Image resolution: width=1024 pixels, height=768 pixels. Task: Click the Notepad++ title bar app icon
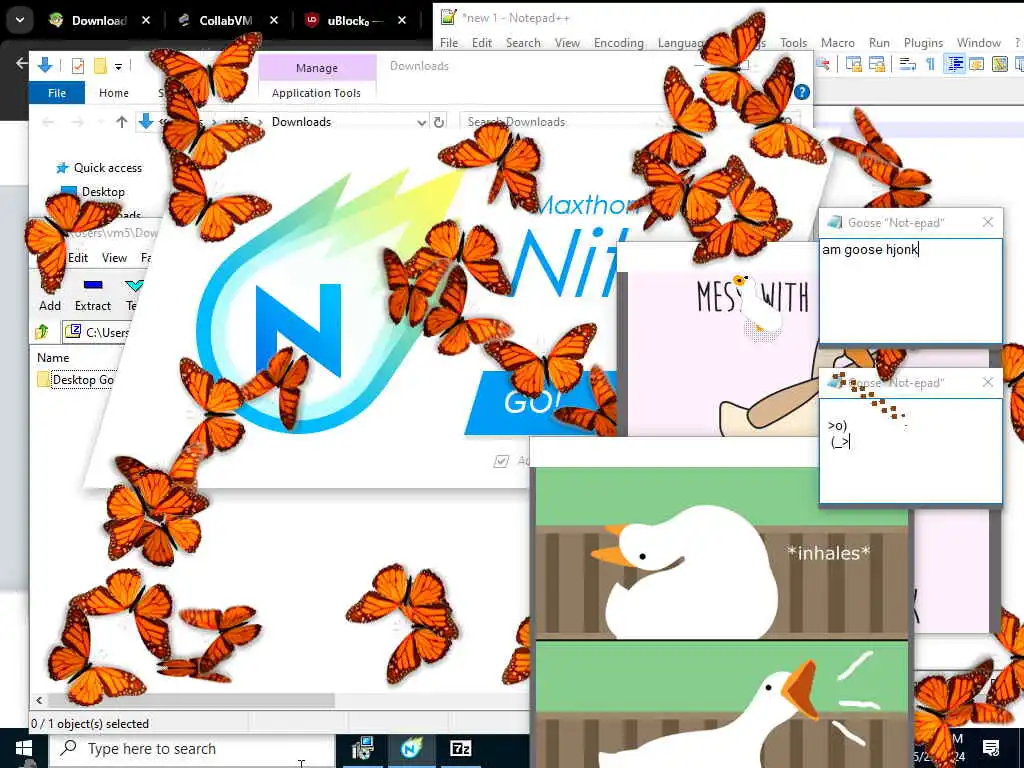(448, 18)
